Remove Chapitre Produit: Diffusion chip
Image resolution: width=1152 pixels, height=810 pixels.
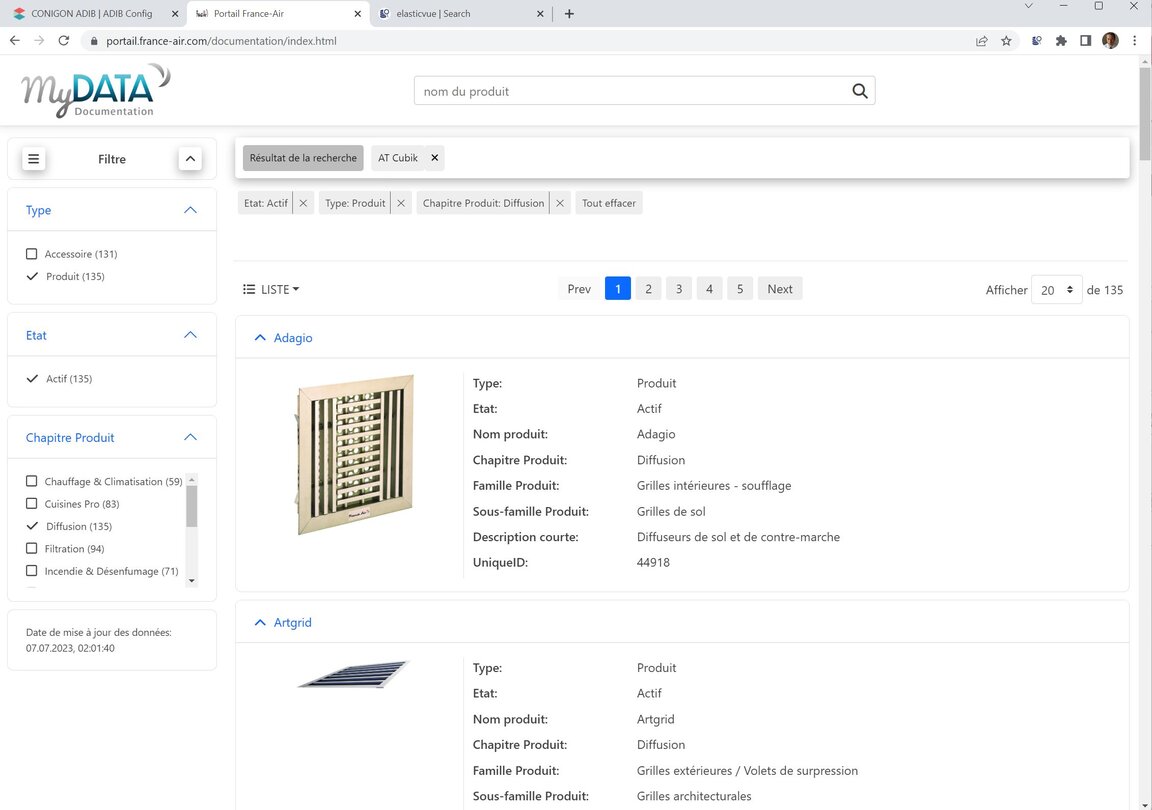click(x=560, y=204)
